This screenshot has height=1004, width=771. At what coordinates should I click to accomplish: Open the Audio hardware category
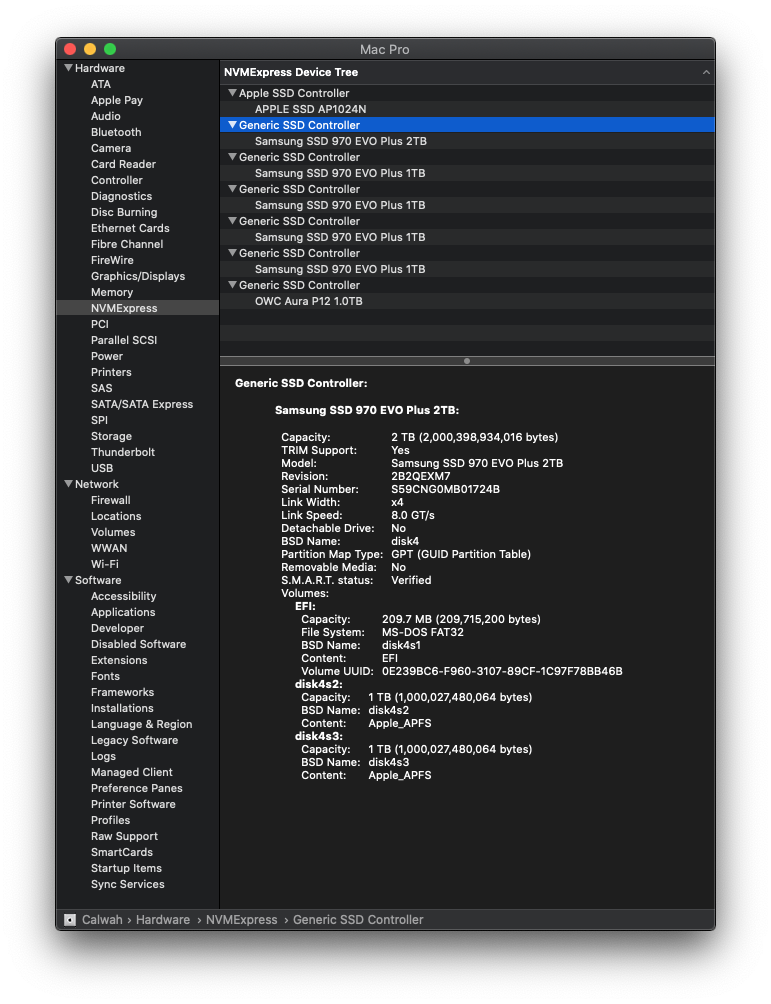pos(106,116)
